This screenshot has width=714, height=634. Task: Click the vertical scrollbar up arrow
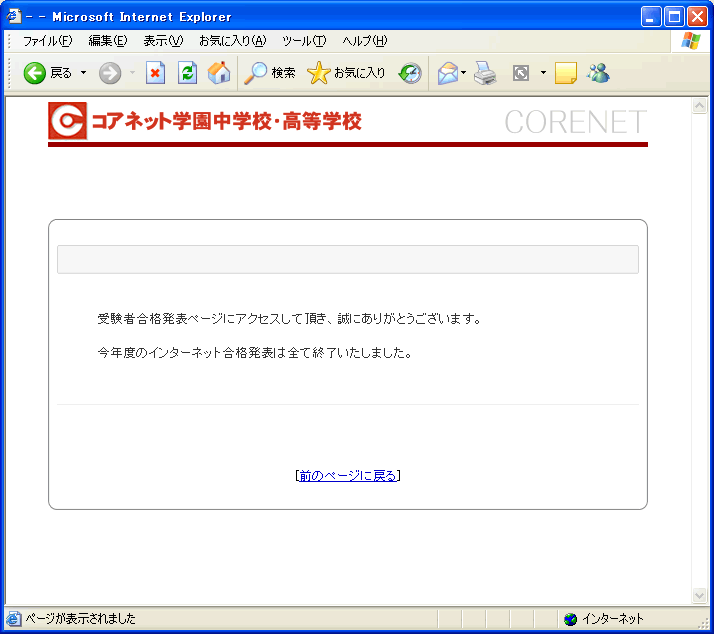699,106
